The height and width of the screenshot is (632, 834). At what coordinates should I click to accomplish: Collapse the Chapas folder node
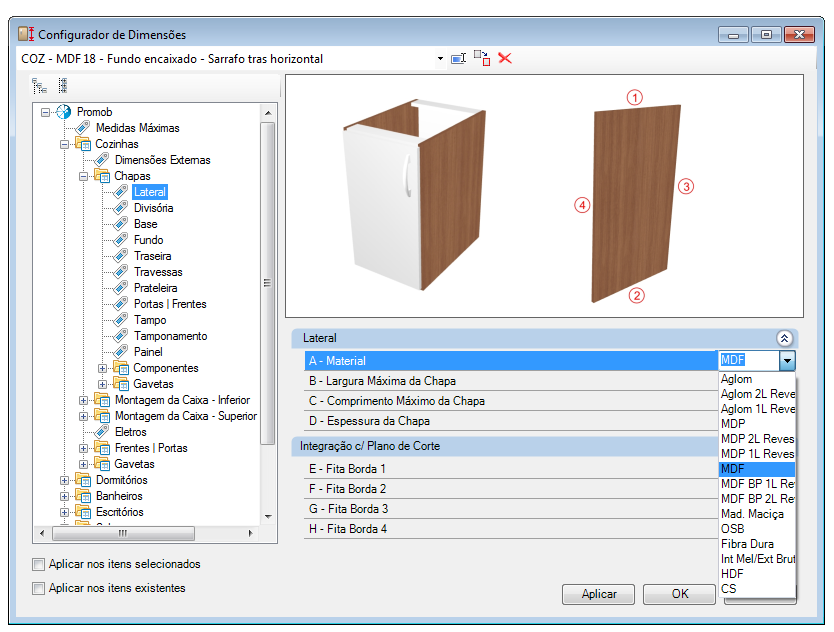[84, 176]
